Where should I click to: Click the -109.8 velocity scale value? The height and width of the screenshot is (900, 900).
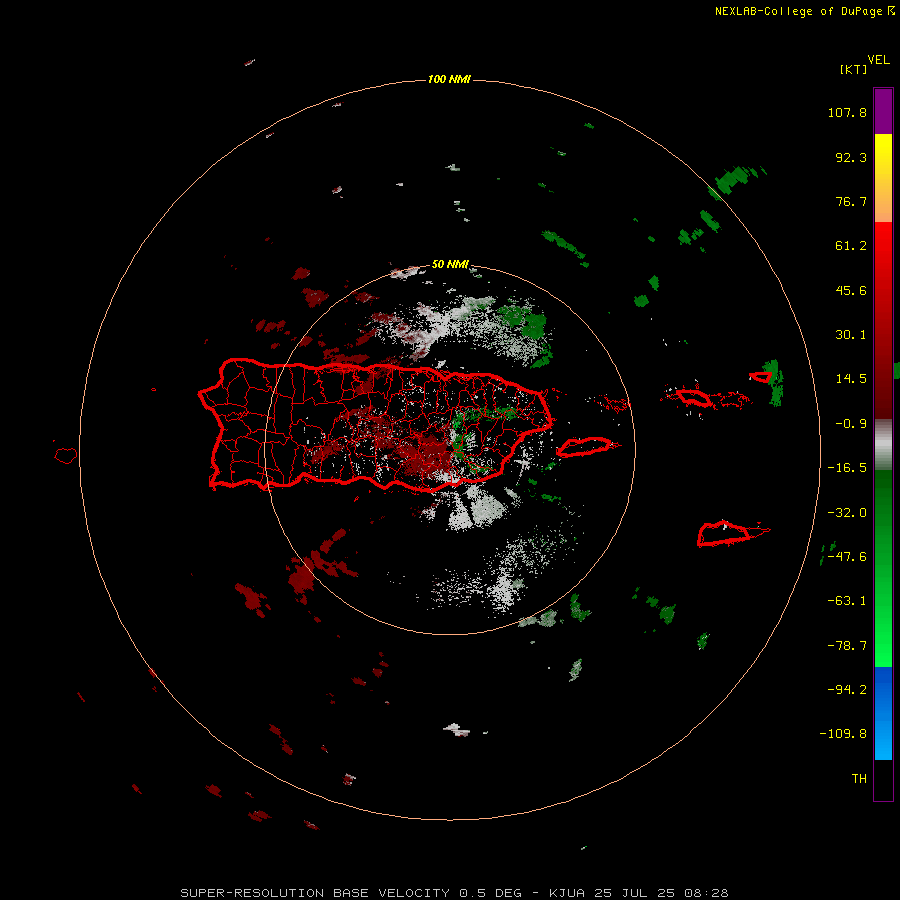tap(843, 734)
